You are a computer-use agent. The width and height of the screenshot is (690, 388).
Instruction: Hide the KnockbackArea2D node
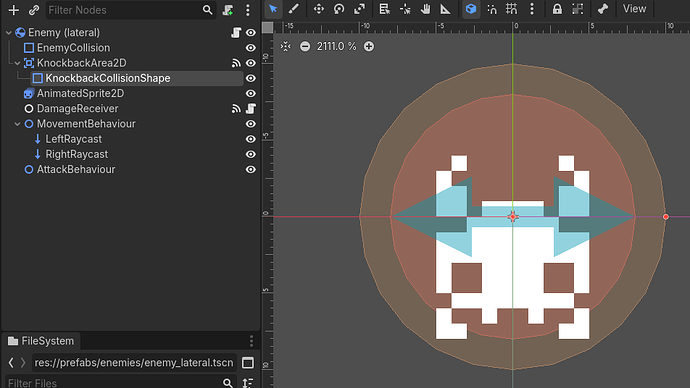click(251, 63)
